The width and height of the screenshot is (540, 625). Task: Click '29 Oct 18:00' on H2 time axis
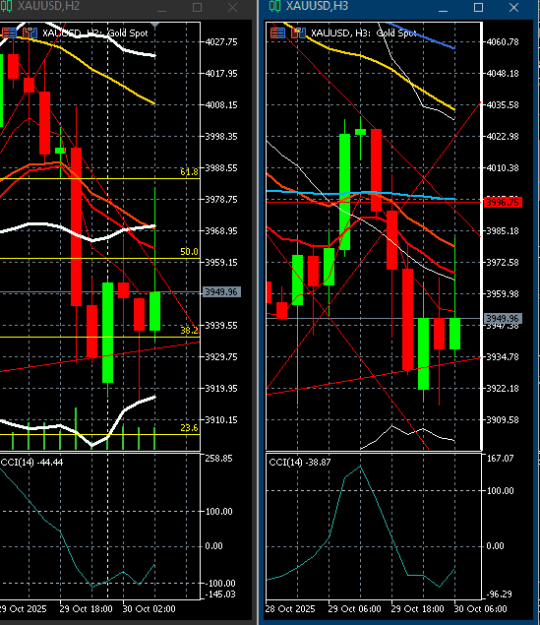pyautogui.click(x=86, y=609)
